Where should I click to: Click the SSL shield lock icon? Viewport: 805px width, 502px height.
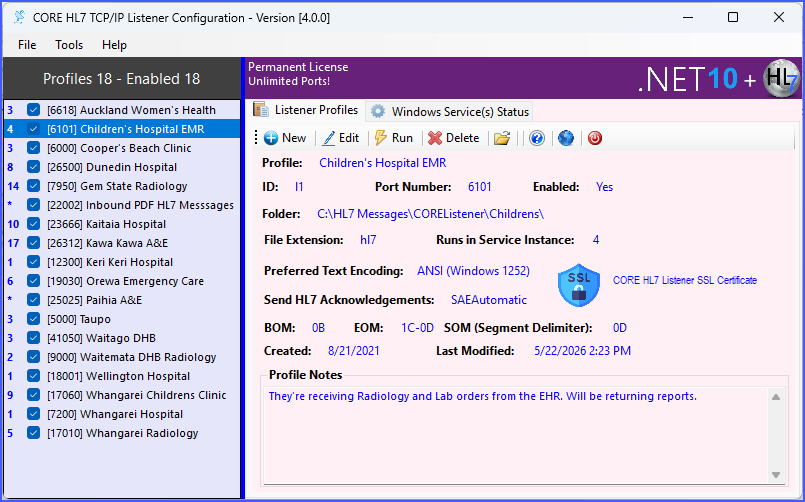[x=579, y=285]
